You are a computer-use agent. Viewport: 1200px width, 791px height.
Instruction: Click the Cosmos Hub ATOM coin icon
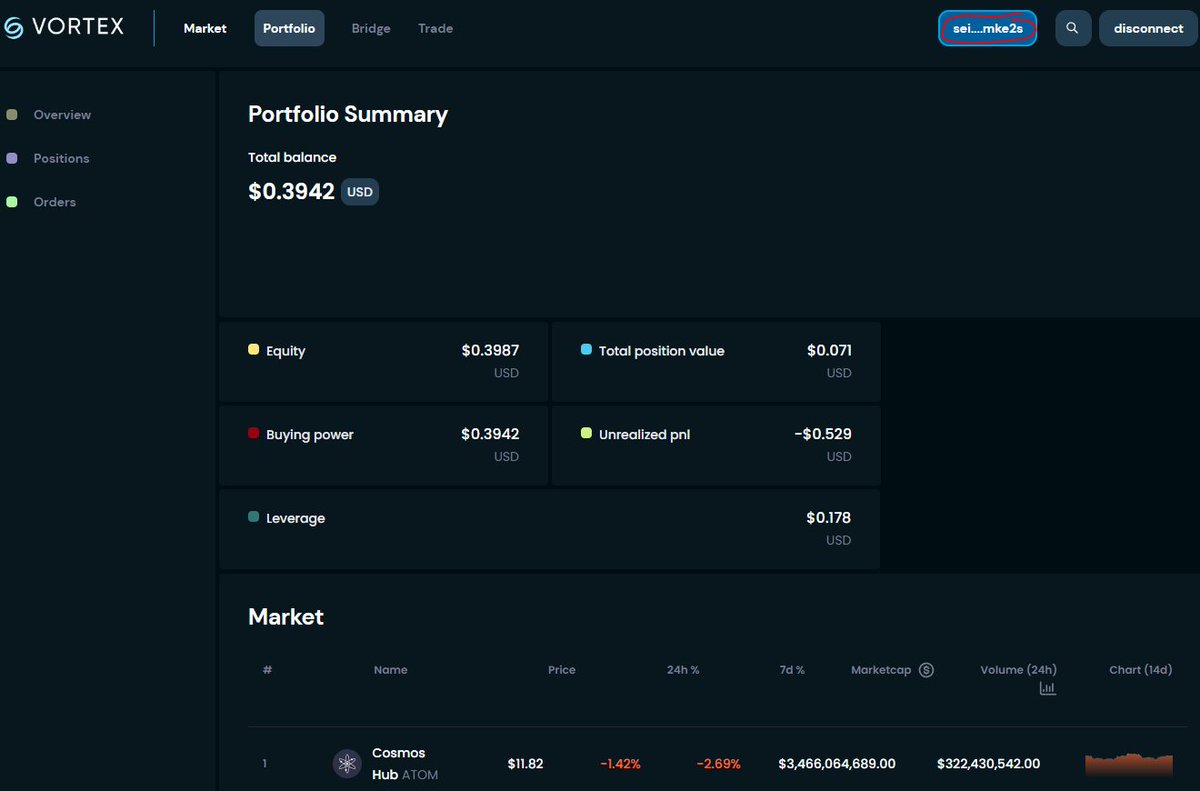click(x=347, y=764)
